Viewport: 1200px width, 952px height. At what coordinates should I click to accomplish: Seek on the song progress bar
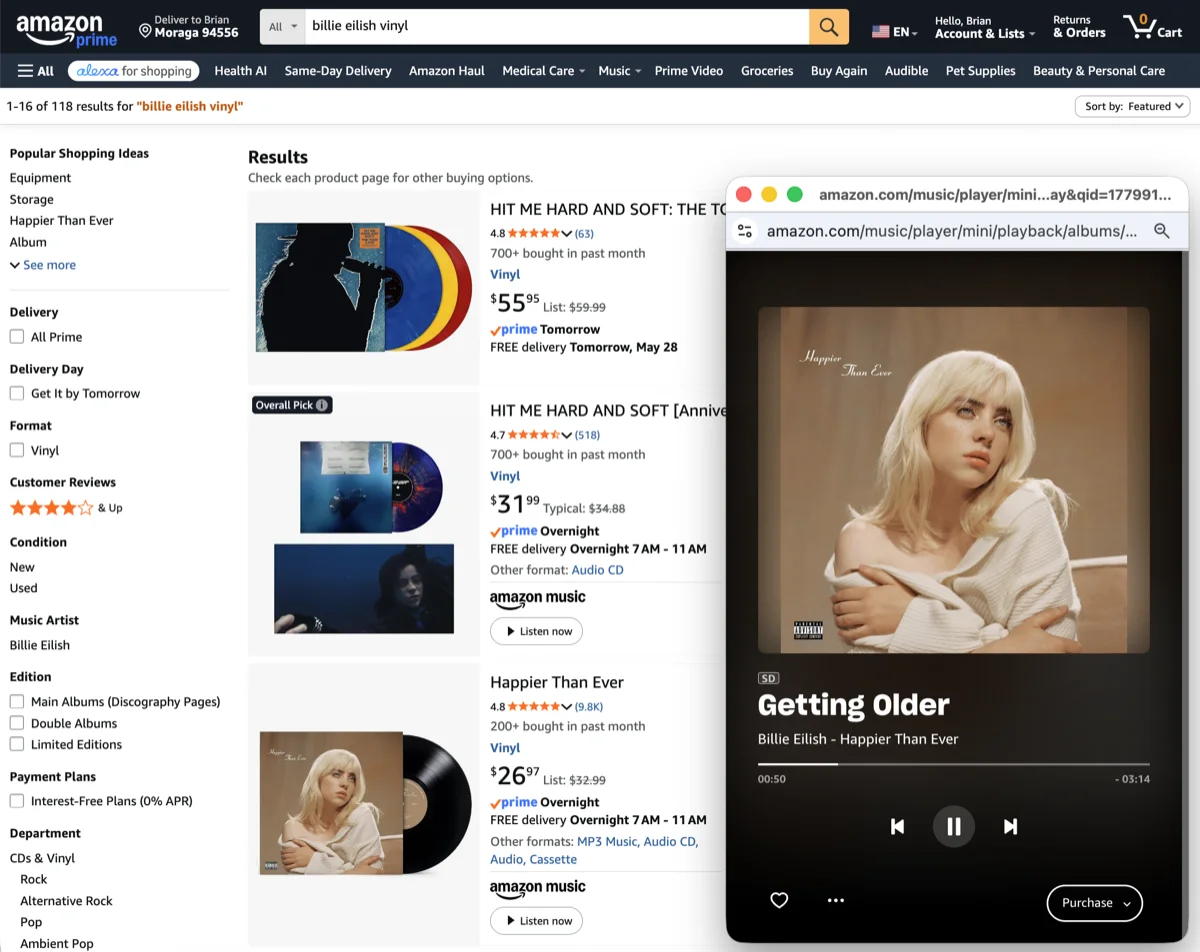953,764
